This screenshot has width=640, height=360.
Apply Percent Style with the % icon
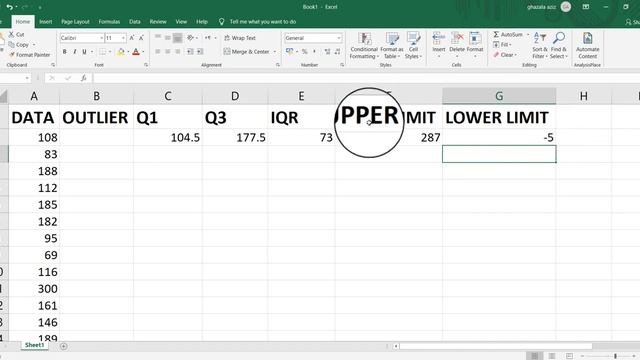[304, 52]
